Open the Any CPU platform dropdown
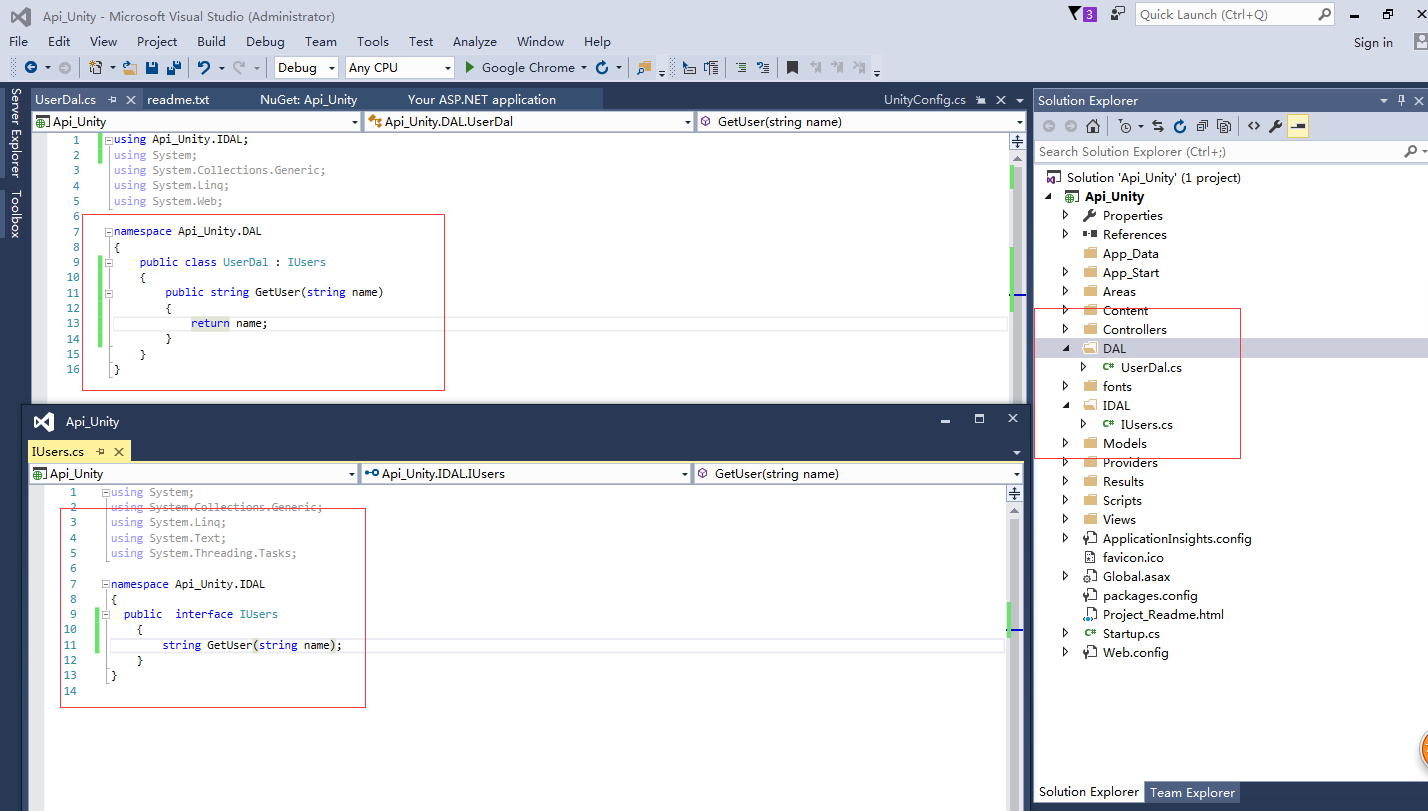This screenshot has height=811, width=1428. coord(447,68)
